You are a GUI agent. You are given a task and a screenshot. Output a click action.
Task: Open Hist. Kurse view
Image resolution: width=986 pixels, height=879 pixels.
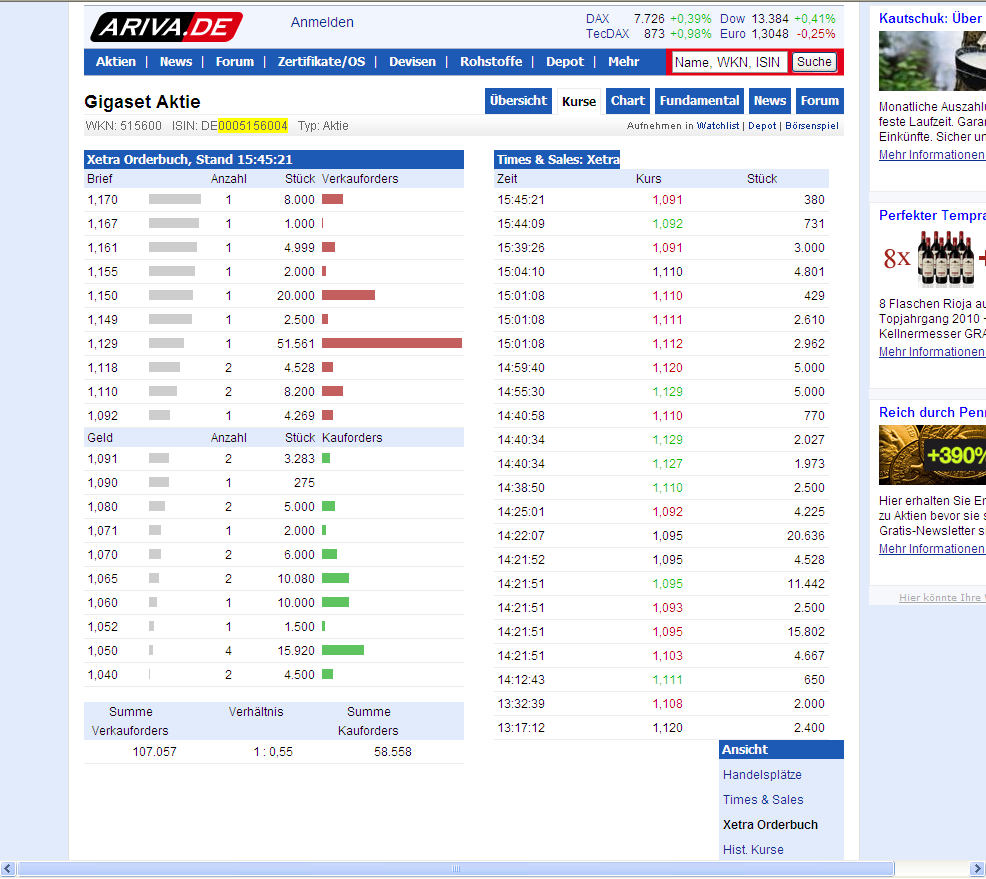point(753,850)
